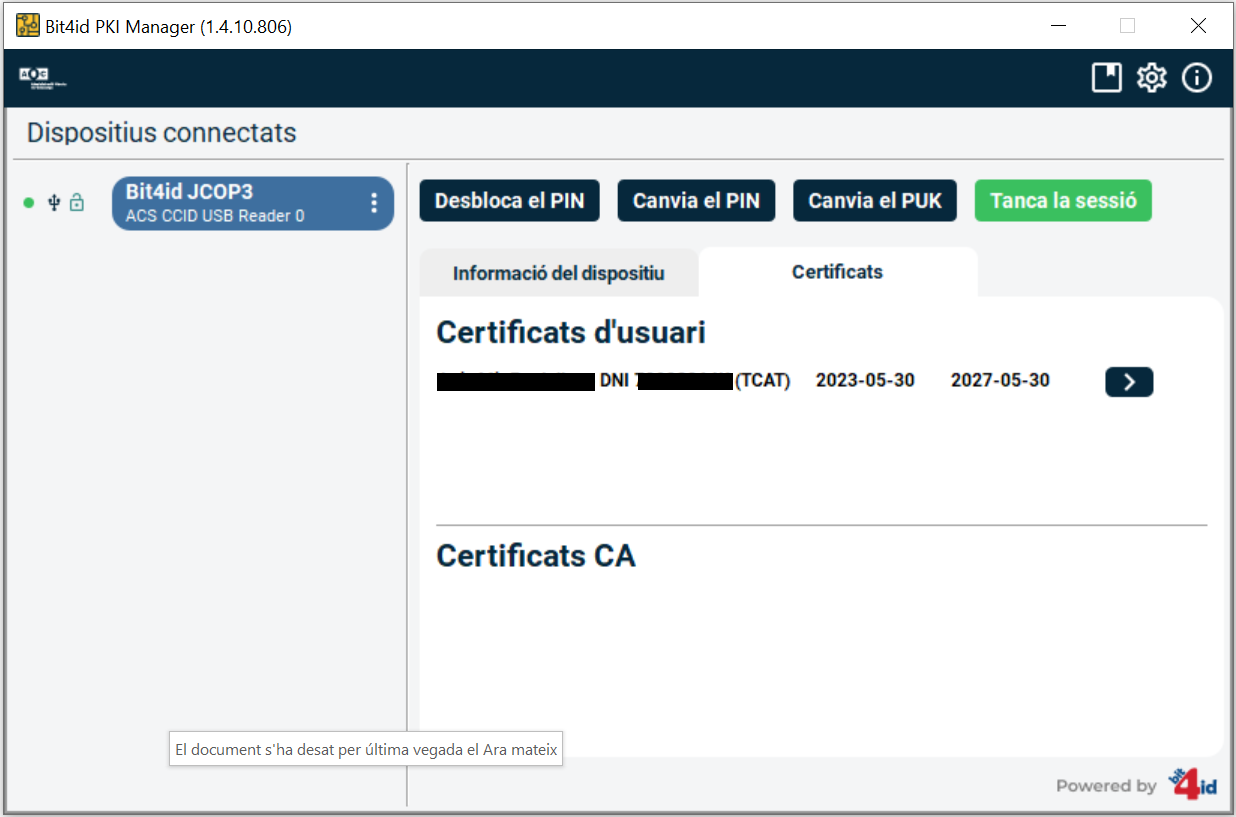Switch to Certificats tab
Screen dimensions: 1236x817
pos(838,272)
